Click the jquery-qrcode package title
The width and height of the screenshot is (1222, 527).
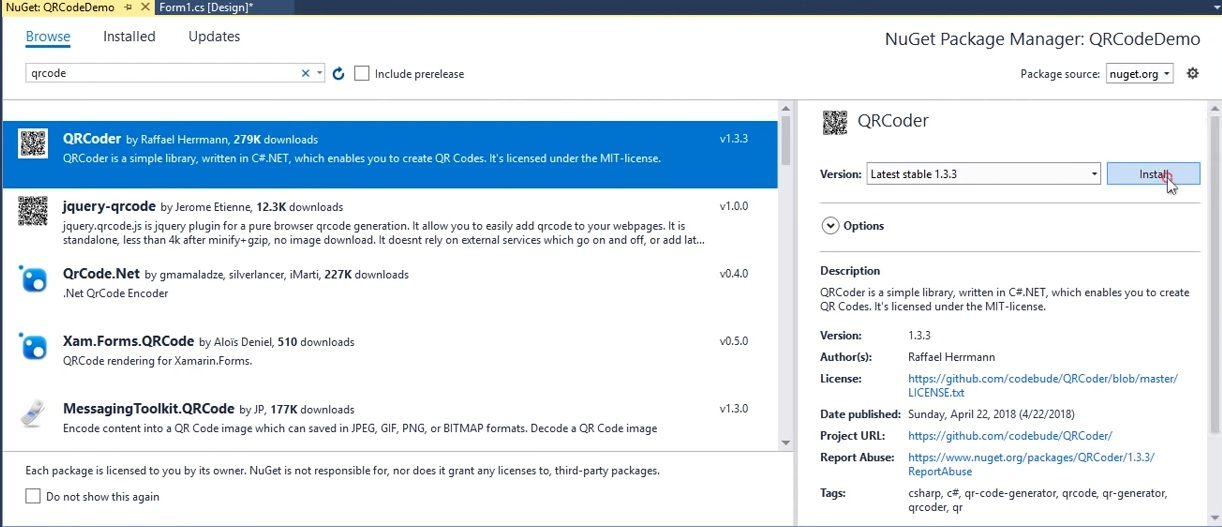[x=110, y=206]
